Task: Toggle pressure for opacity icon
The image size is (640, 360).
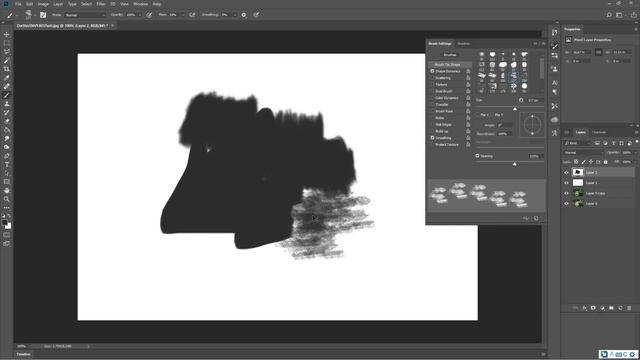Action: point(149,15)
